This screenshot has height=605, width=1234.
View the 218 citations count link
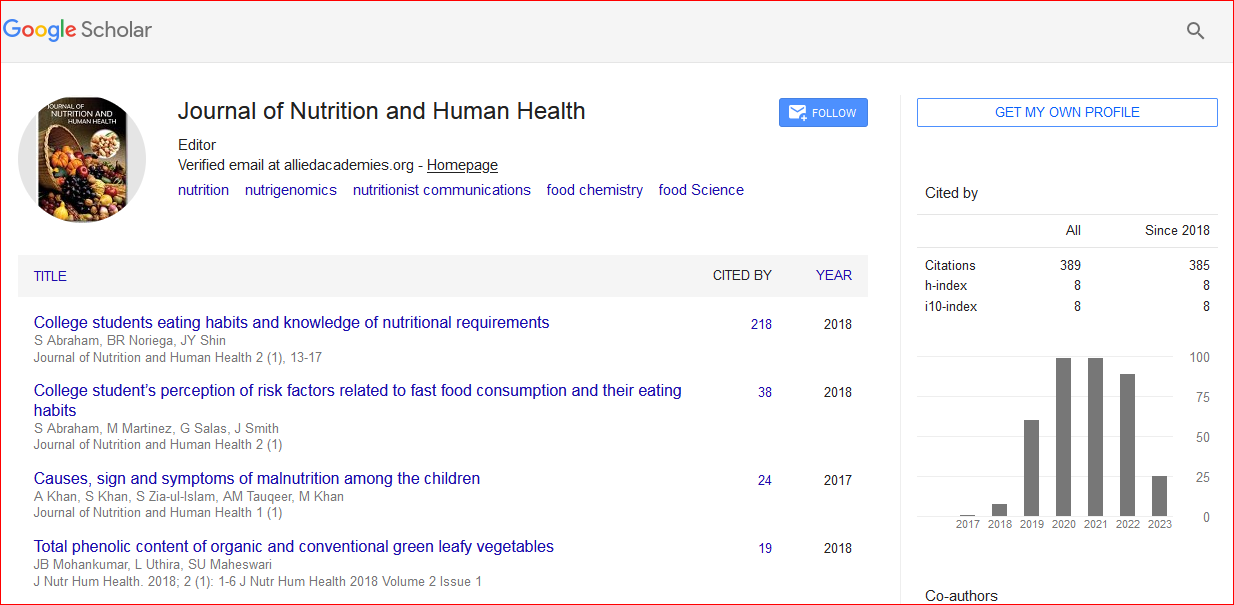tap(761, 324)
